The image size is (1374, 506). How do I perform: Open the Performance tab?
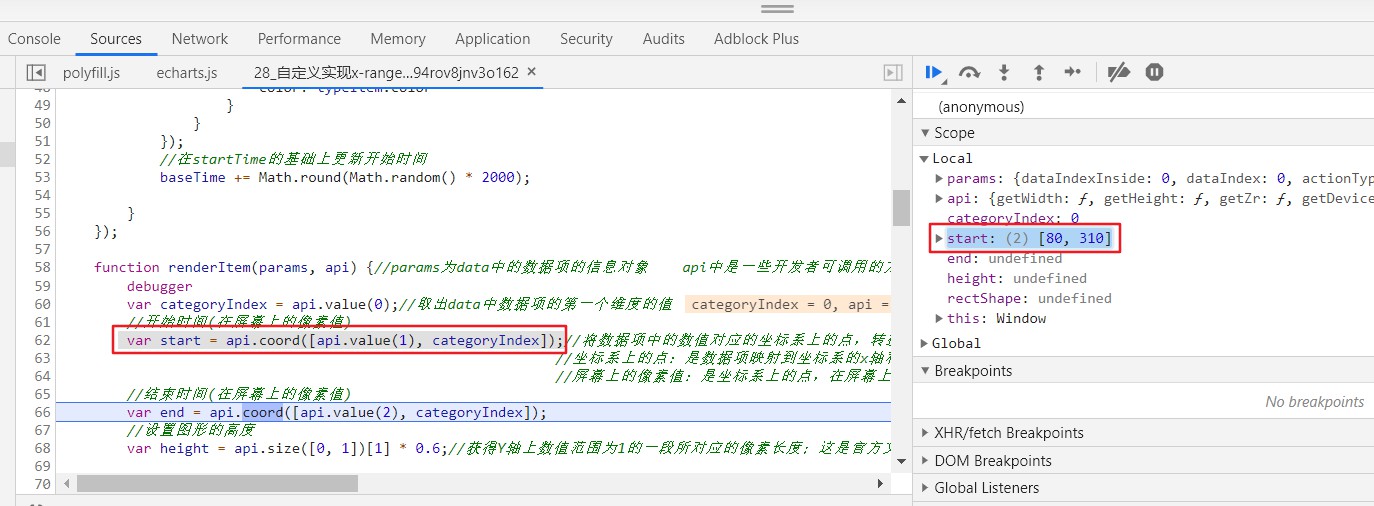[299, 39]
